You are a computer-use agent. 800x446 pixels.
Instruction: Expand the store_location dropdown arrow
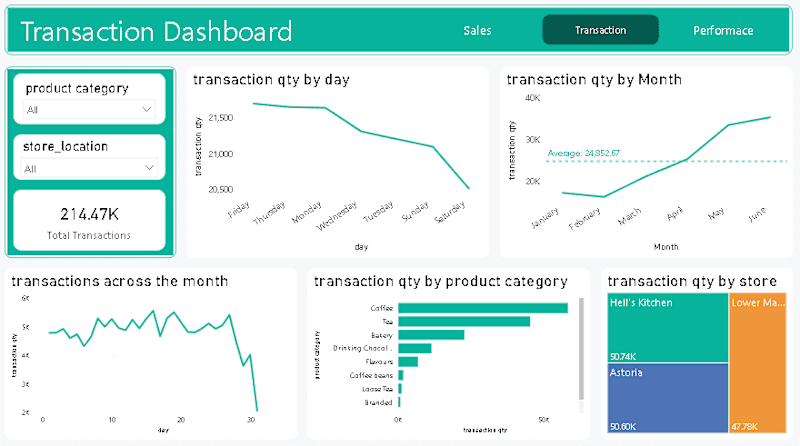[149, 168]
